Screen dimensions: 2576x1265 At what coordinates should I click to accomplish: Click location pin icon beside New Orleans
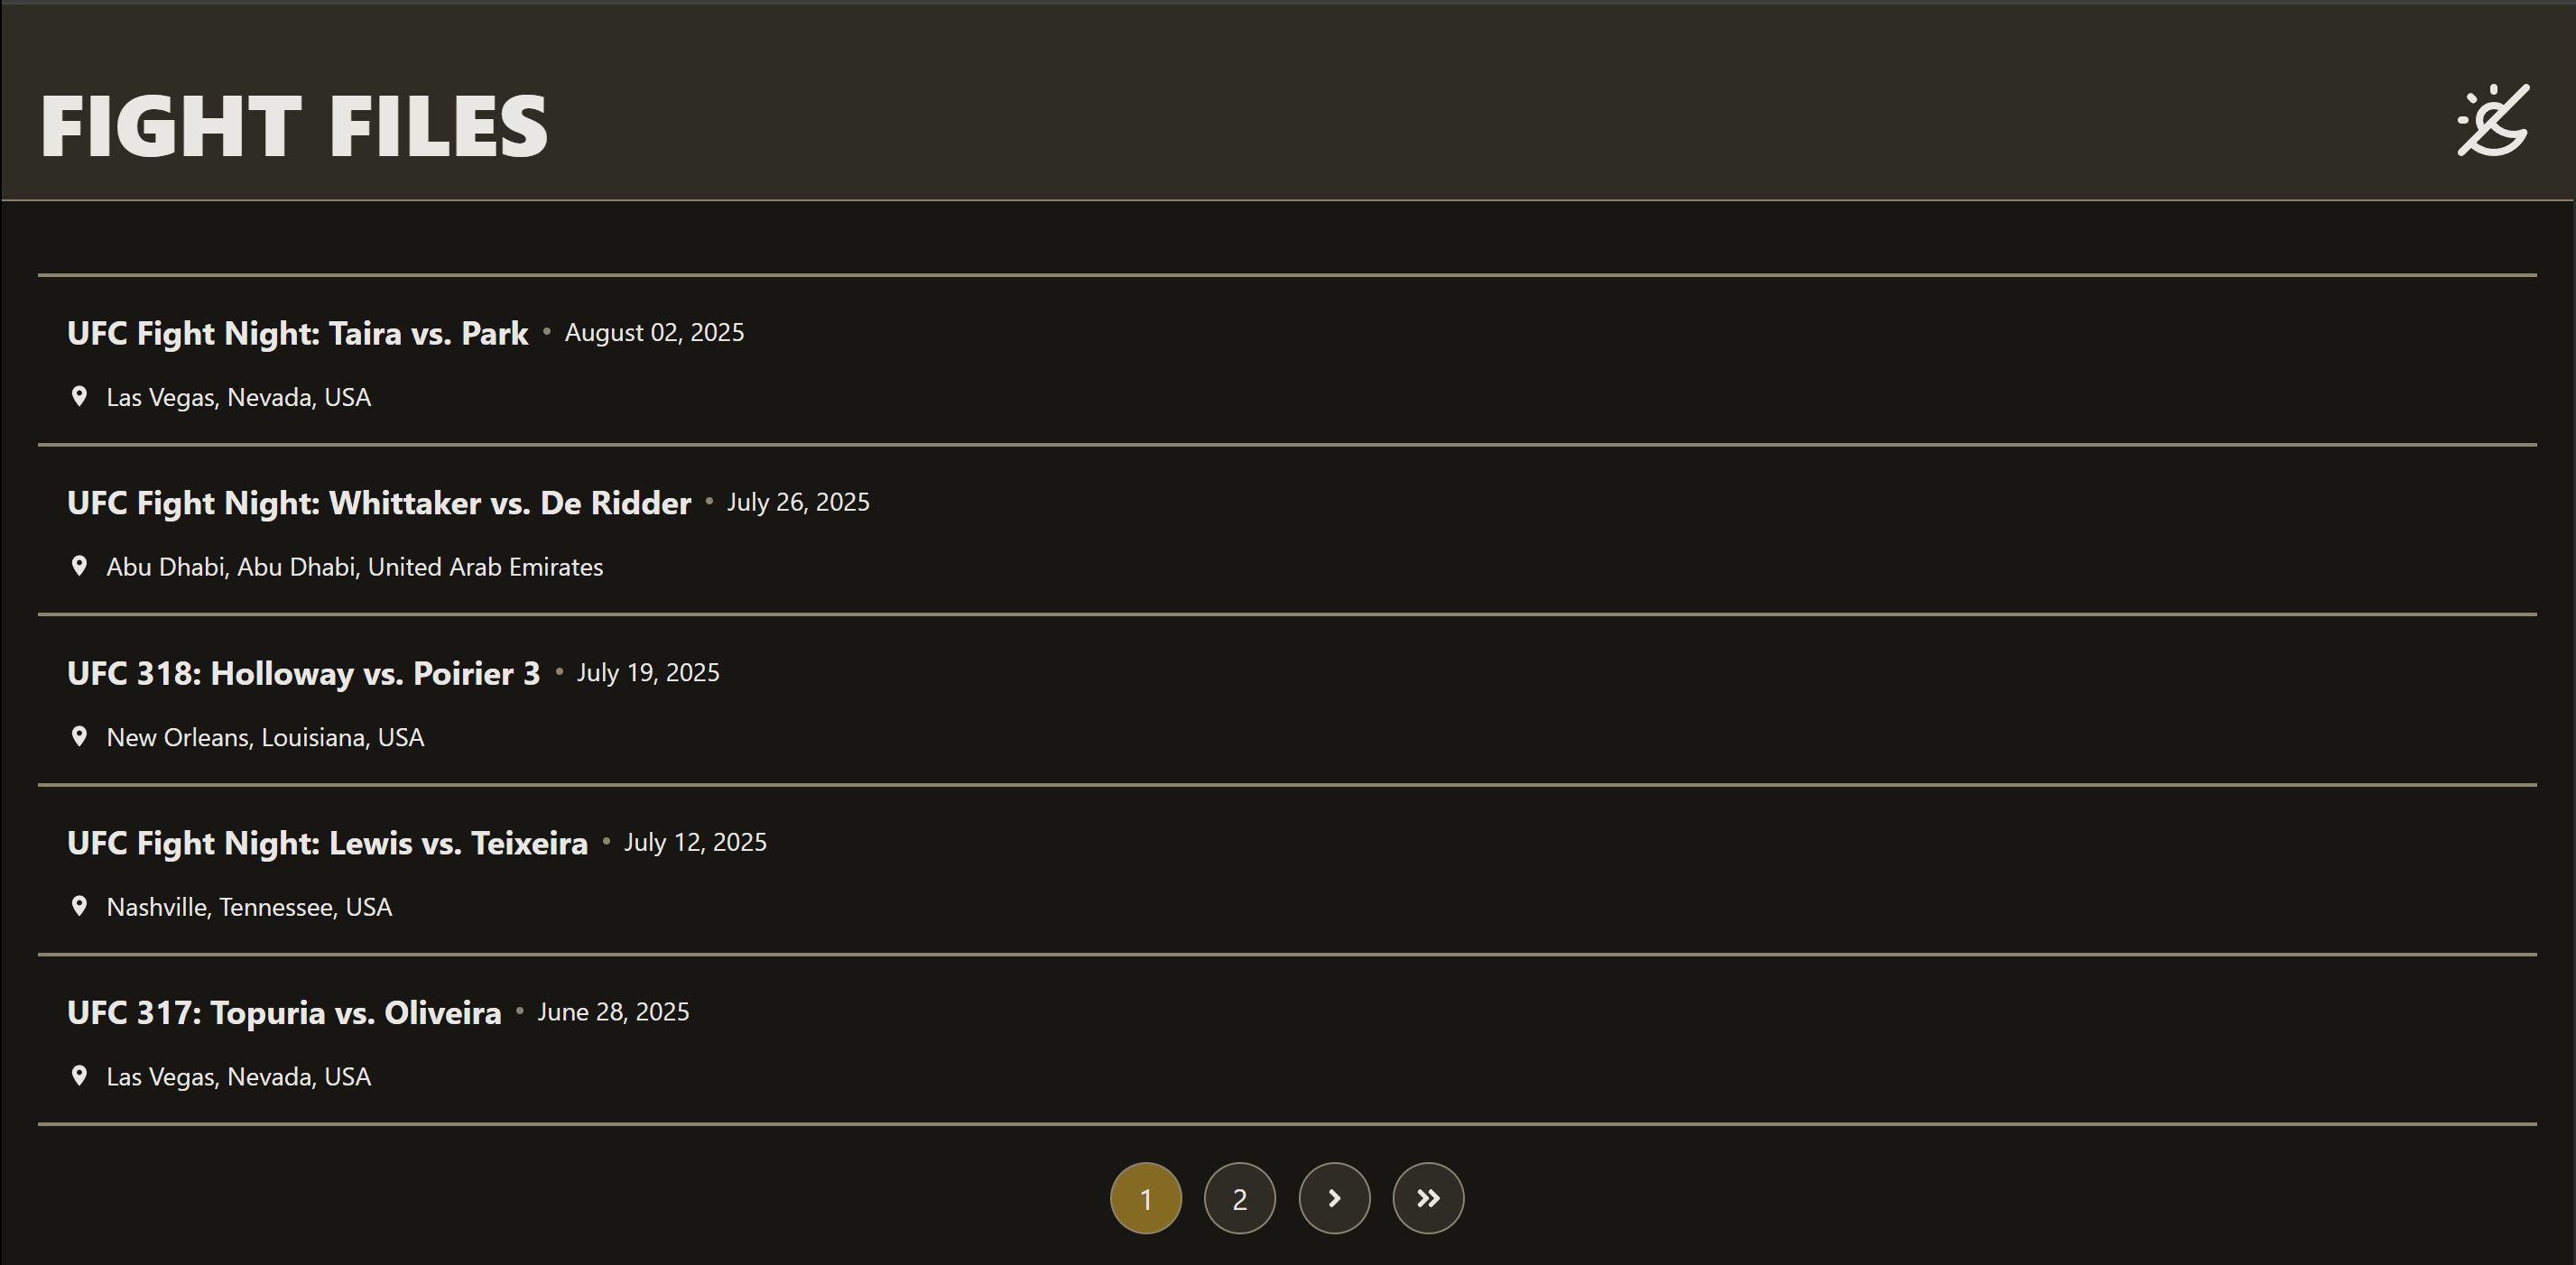click(x=79, y=736)
